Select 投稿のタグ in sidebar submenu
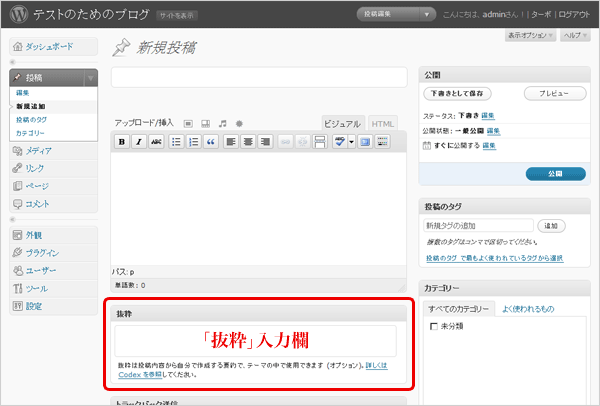The image size is (600, 406). pyautogui.click(x=31, y=120)
